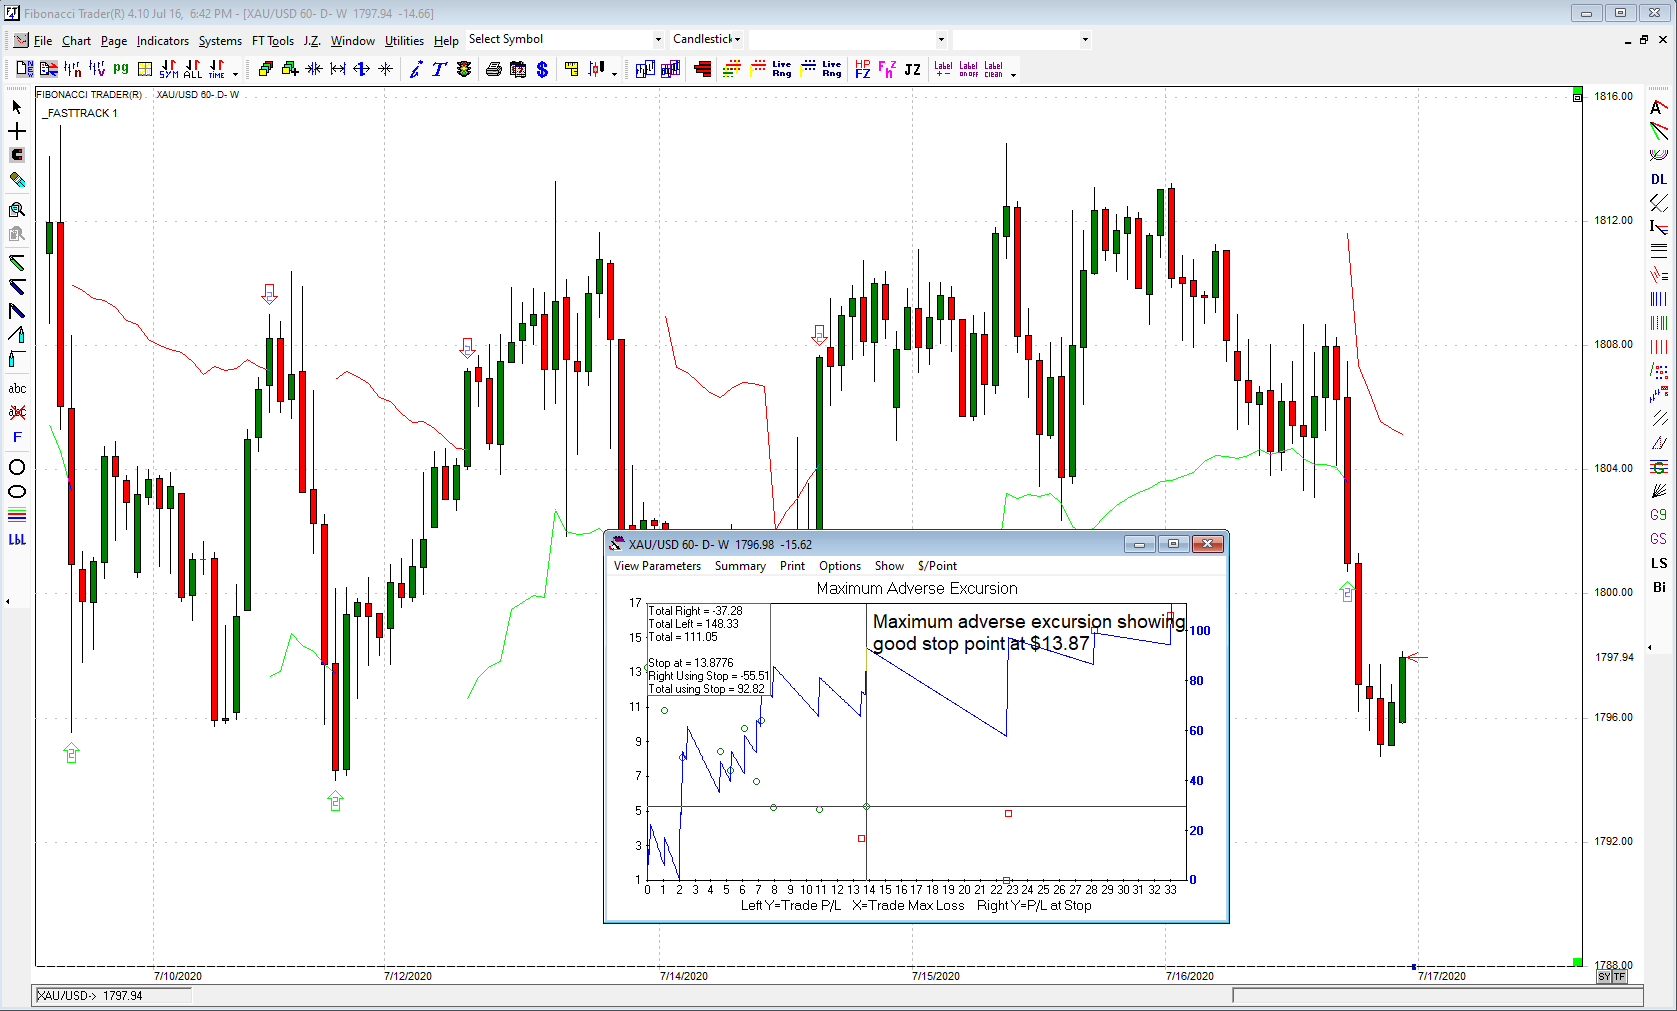Viewport: 1677px width, 1011px height.
Task: Click the calendar icon in toolbar
Action: point(518,69)
